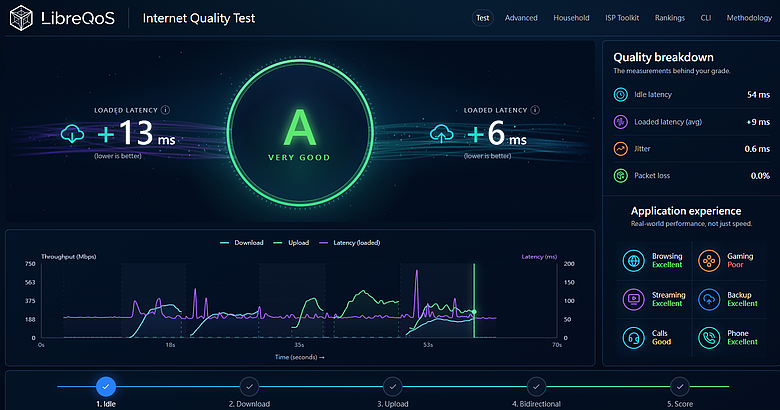Click the upload cloud icon
The width and height of the screenshot is (780, 410).
tap(442, 134)
